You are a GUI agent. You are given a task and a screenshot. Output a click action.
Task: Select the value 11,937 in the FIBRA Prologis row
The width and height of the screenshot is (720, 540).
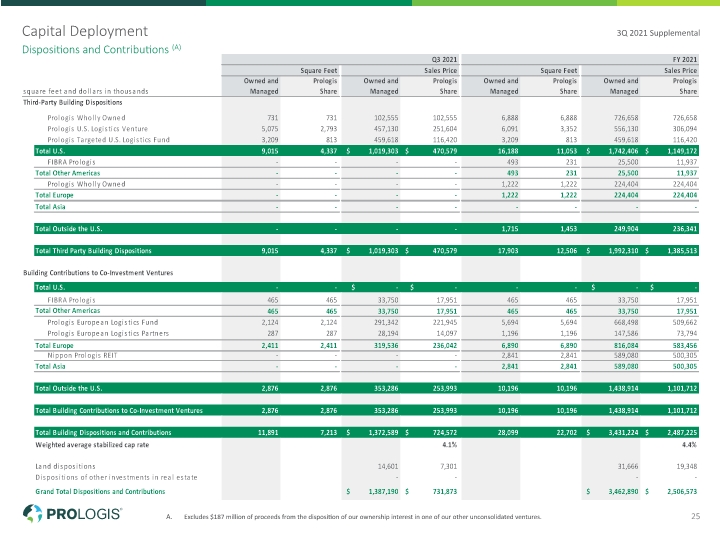[686, 162]
